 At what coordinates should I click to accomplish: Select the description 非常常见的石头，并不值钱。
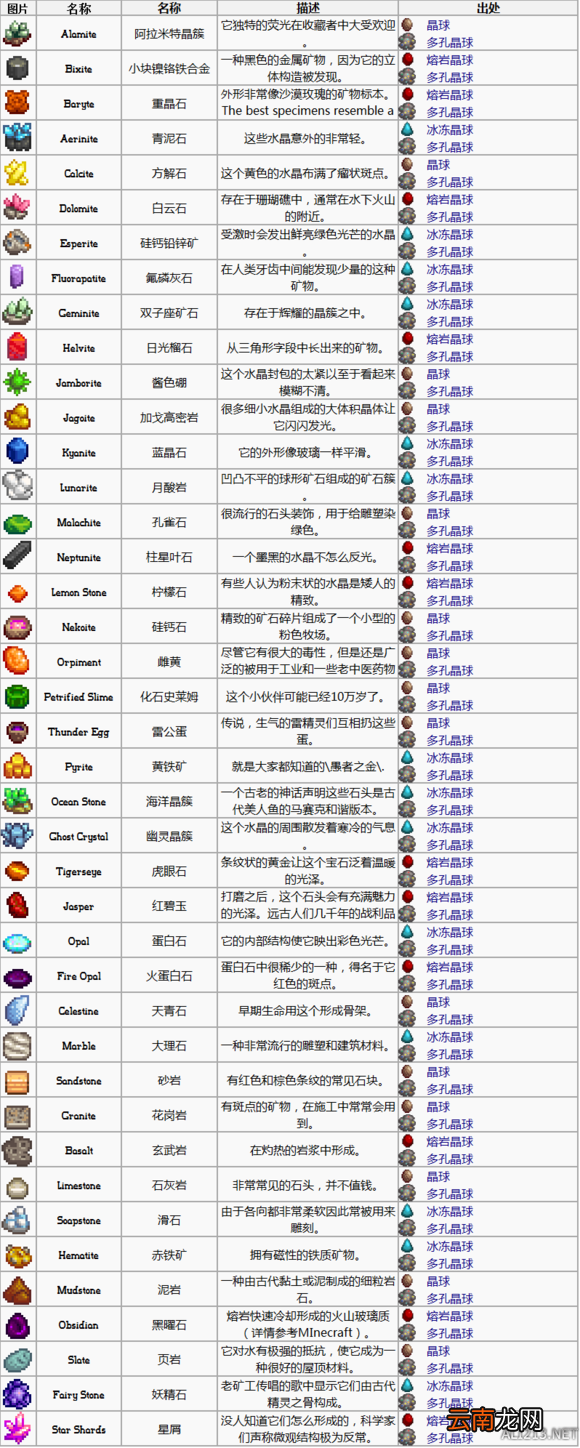click(x=308, y=1186)
